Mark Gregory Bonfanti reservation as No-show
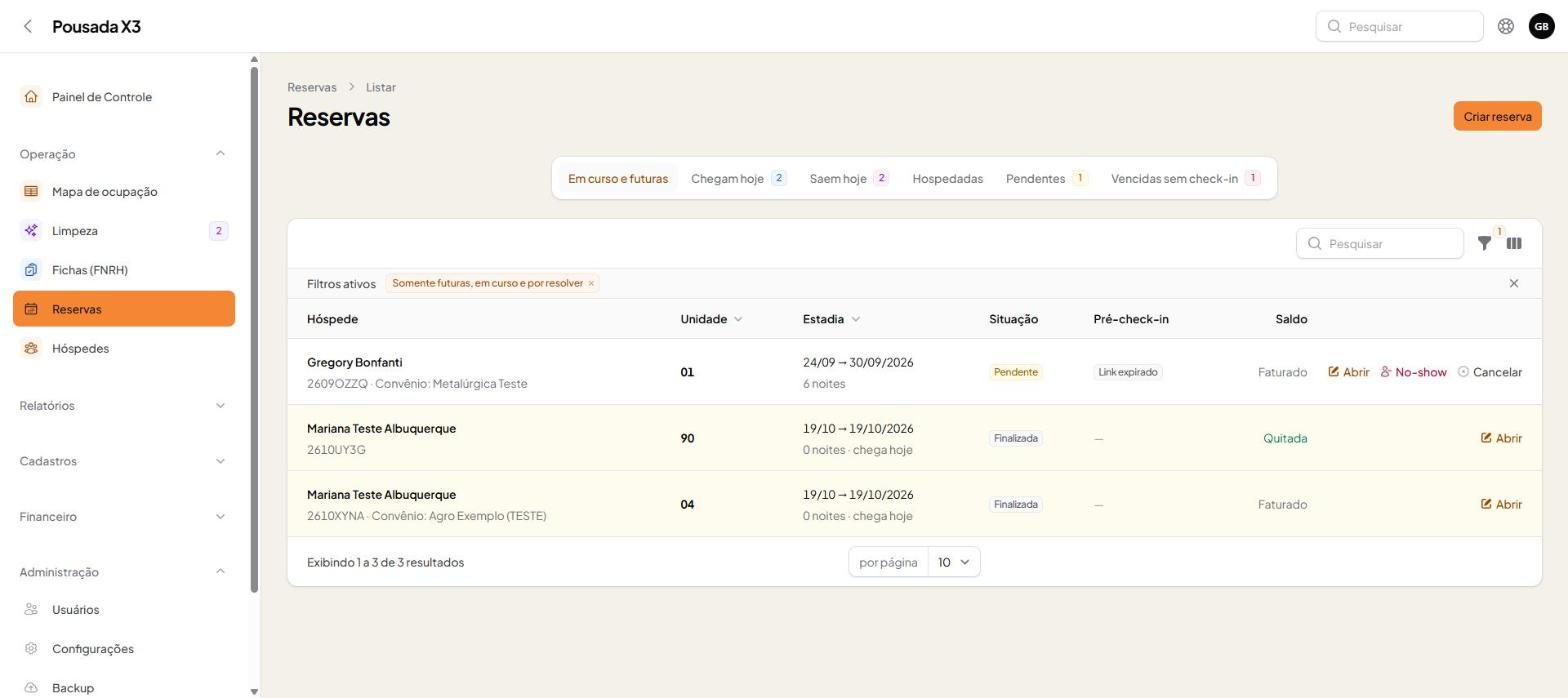Image resolution: width=1568 pixels, height=698 pixels. coord(1413,372)
